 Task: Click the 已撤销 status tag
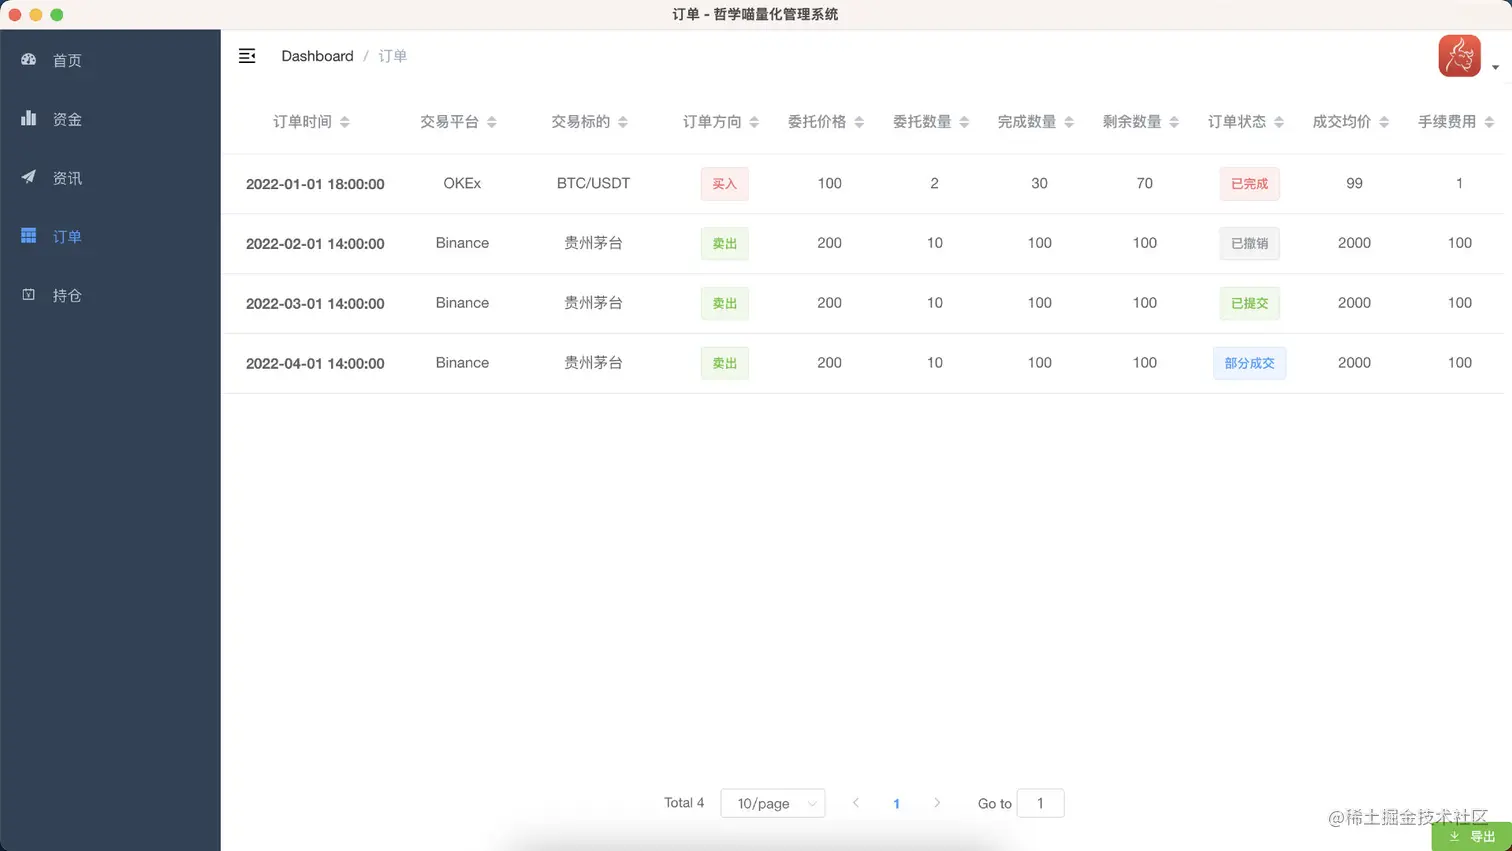pyautogui.click(x=1249, y=243)
